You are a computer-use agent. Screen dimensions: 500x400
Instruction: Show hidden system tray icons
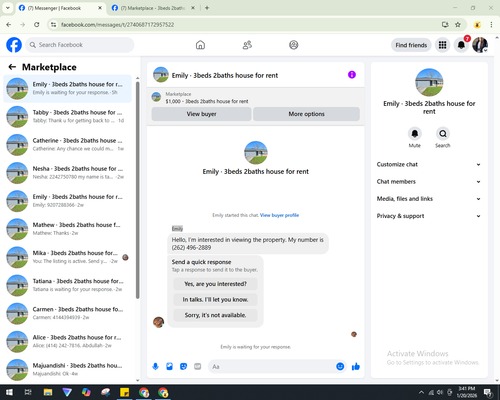click(x=421, y=392)
